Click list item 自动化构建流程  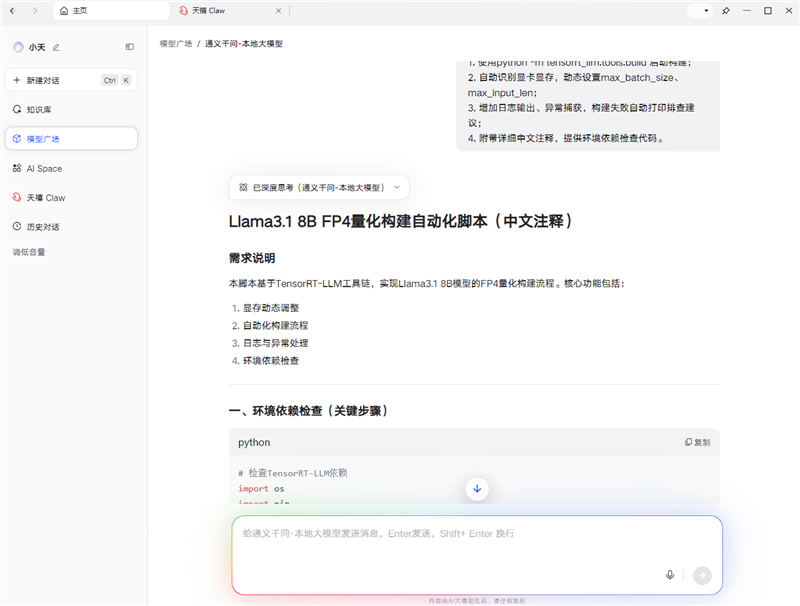click(x=276, y=325)
